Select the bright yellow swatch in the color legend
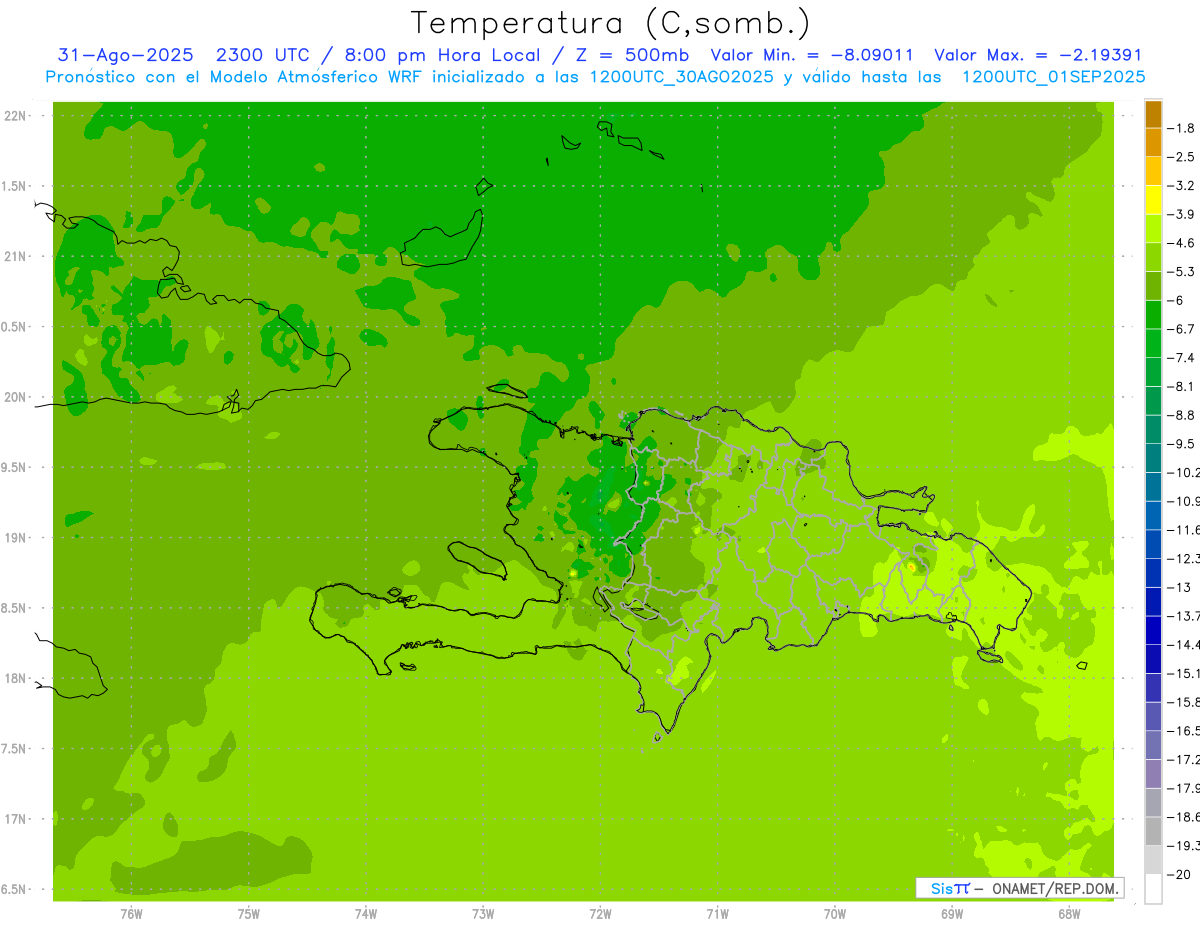The image size is (1200, 927). (1153, 200)
